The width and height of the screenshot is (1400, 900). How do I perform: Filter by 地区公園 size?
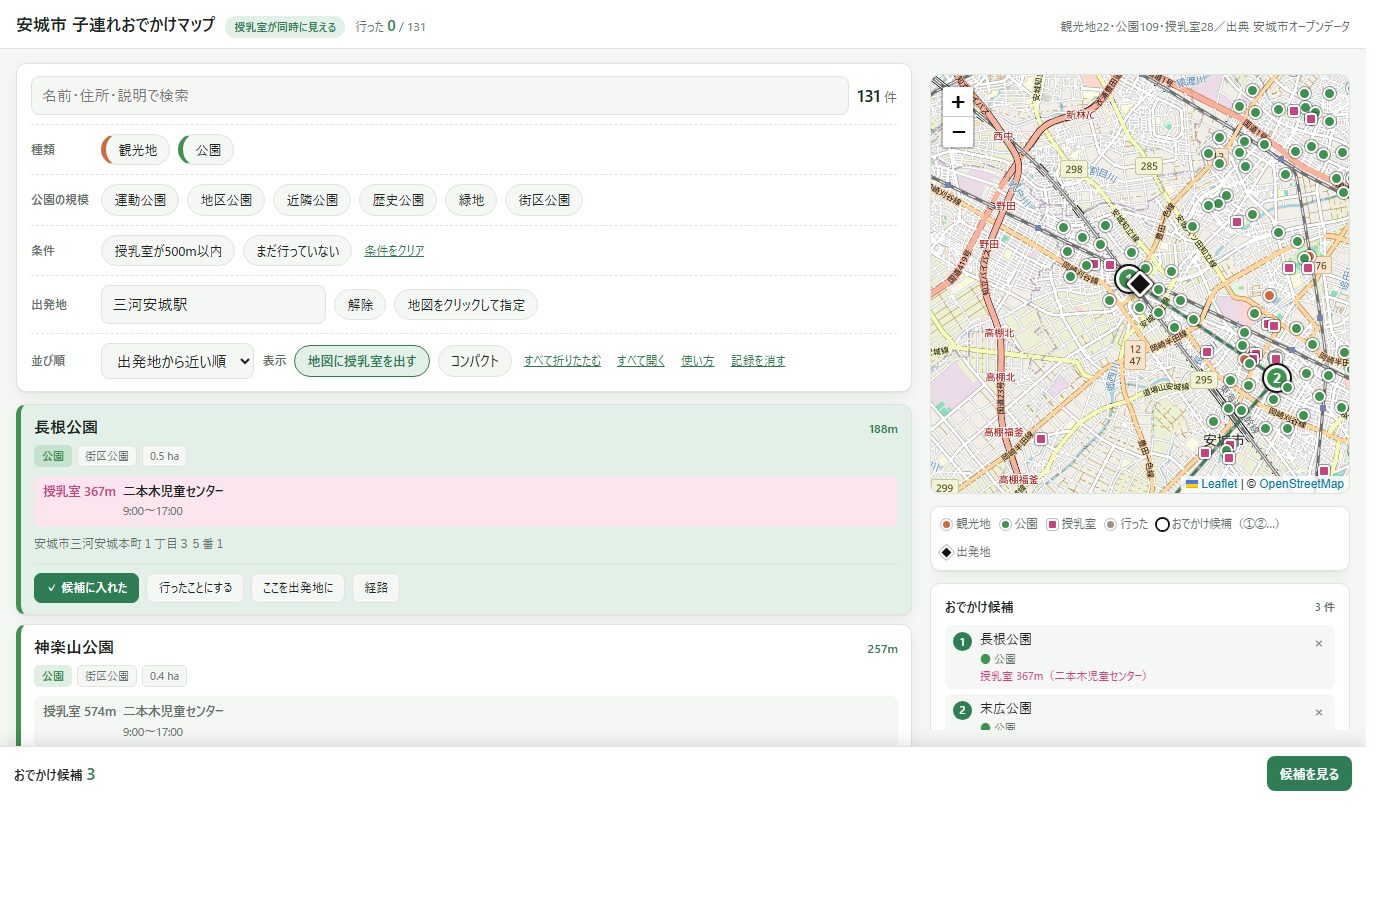pyautogui.click(x=226, y=200)
